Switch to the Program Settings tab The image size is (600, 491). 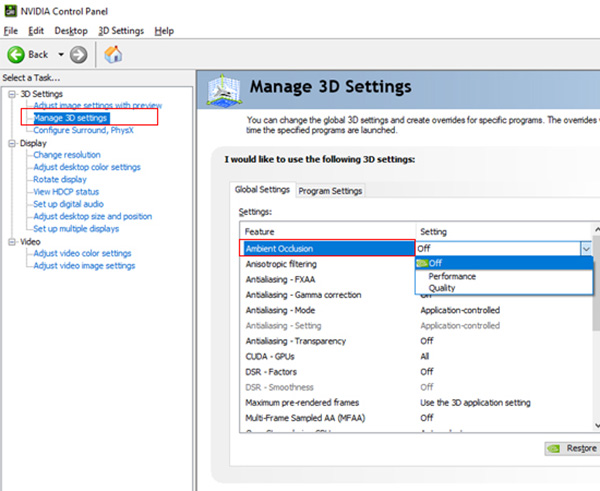coord(330,190)
